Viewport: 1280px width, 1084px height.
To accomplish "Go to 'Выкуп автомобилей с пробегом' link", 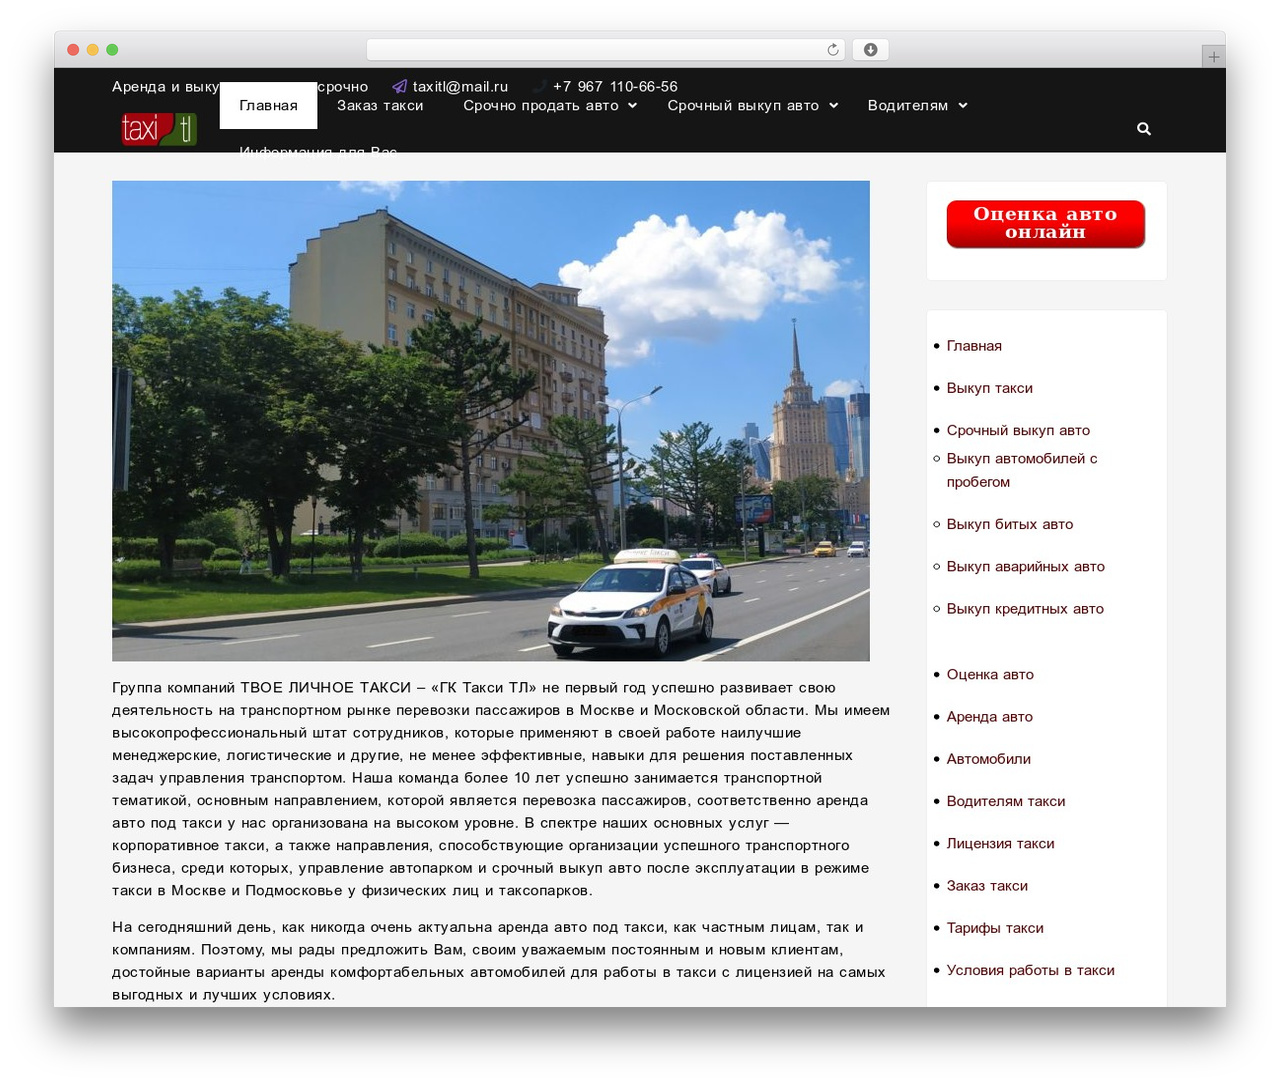I will [1022, 470].
